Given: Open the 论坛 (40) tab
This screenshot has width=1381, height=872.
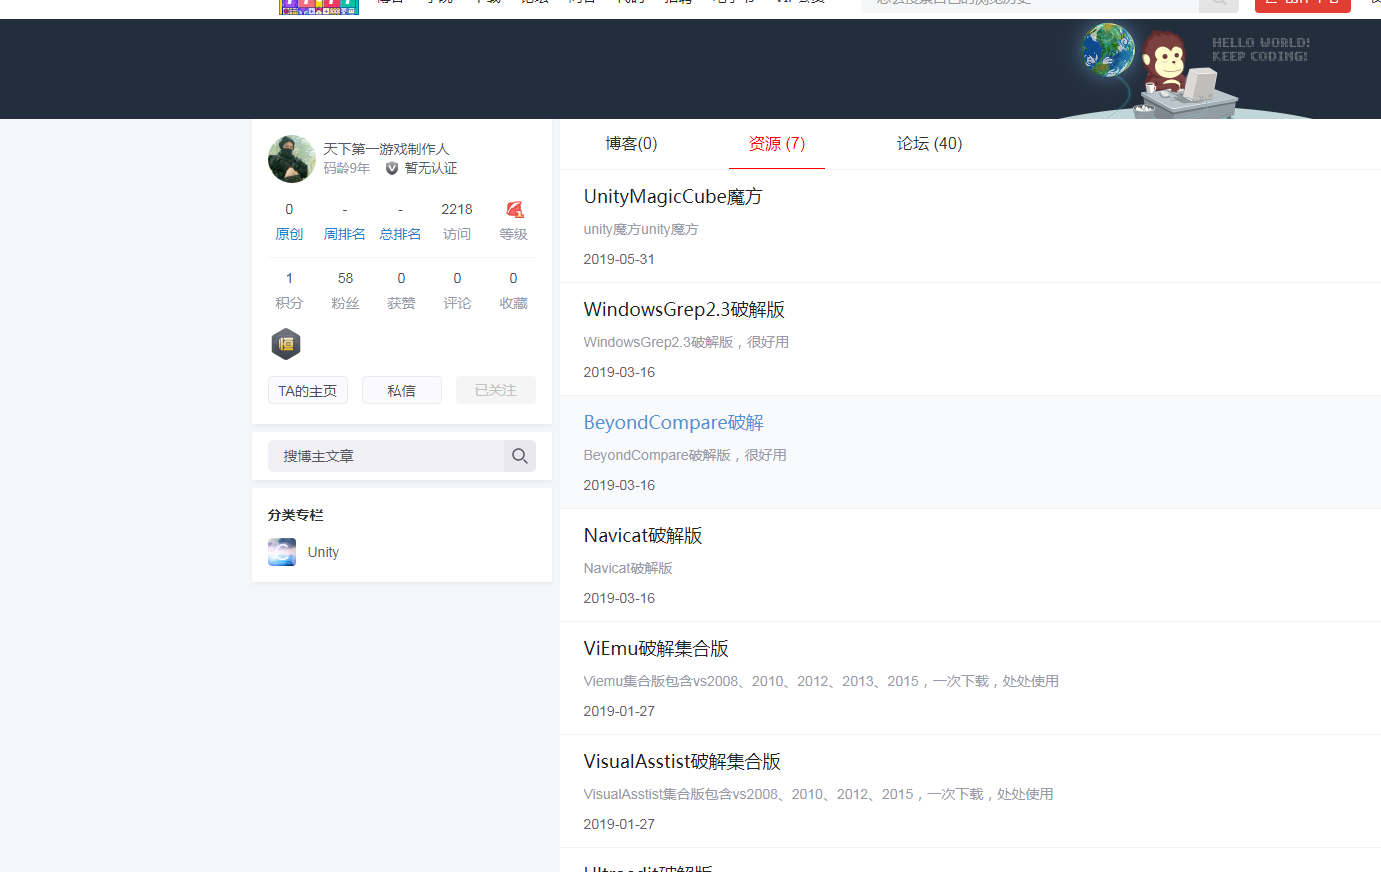Looking at the screenshot, I should pos(929,144).
